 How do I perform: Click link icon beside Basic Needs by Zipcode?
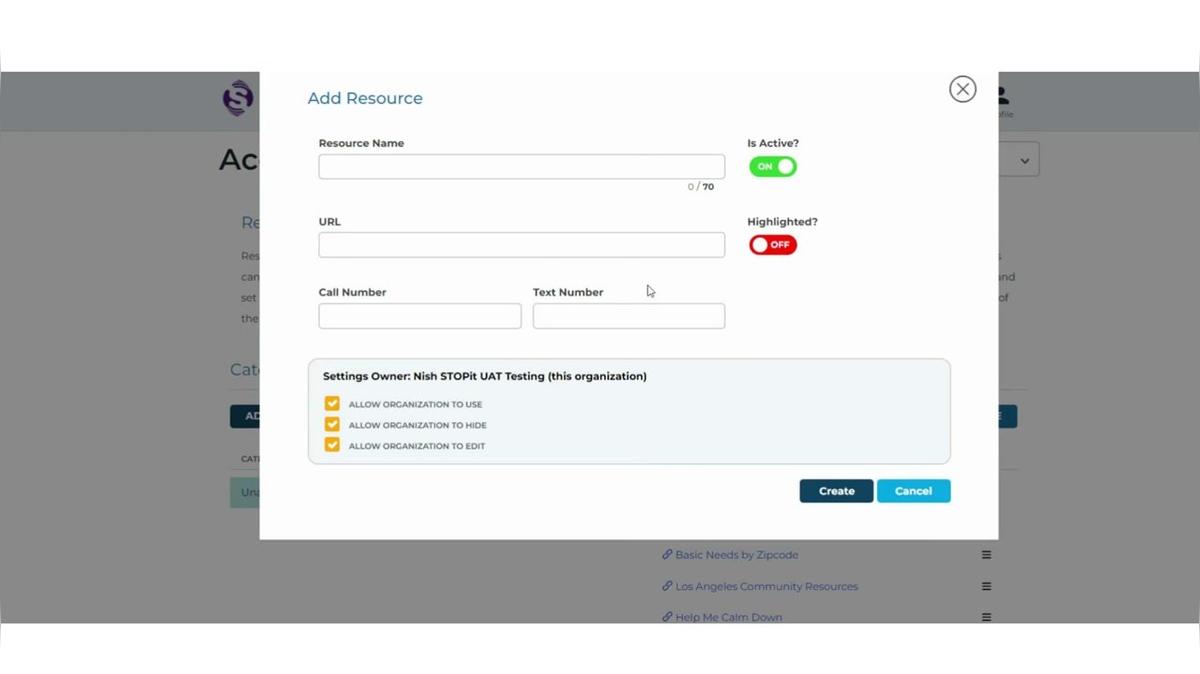tap(667, 554)
